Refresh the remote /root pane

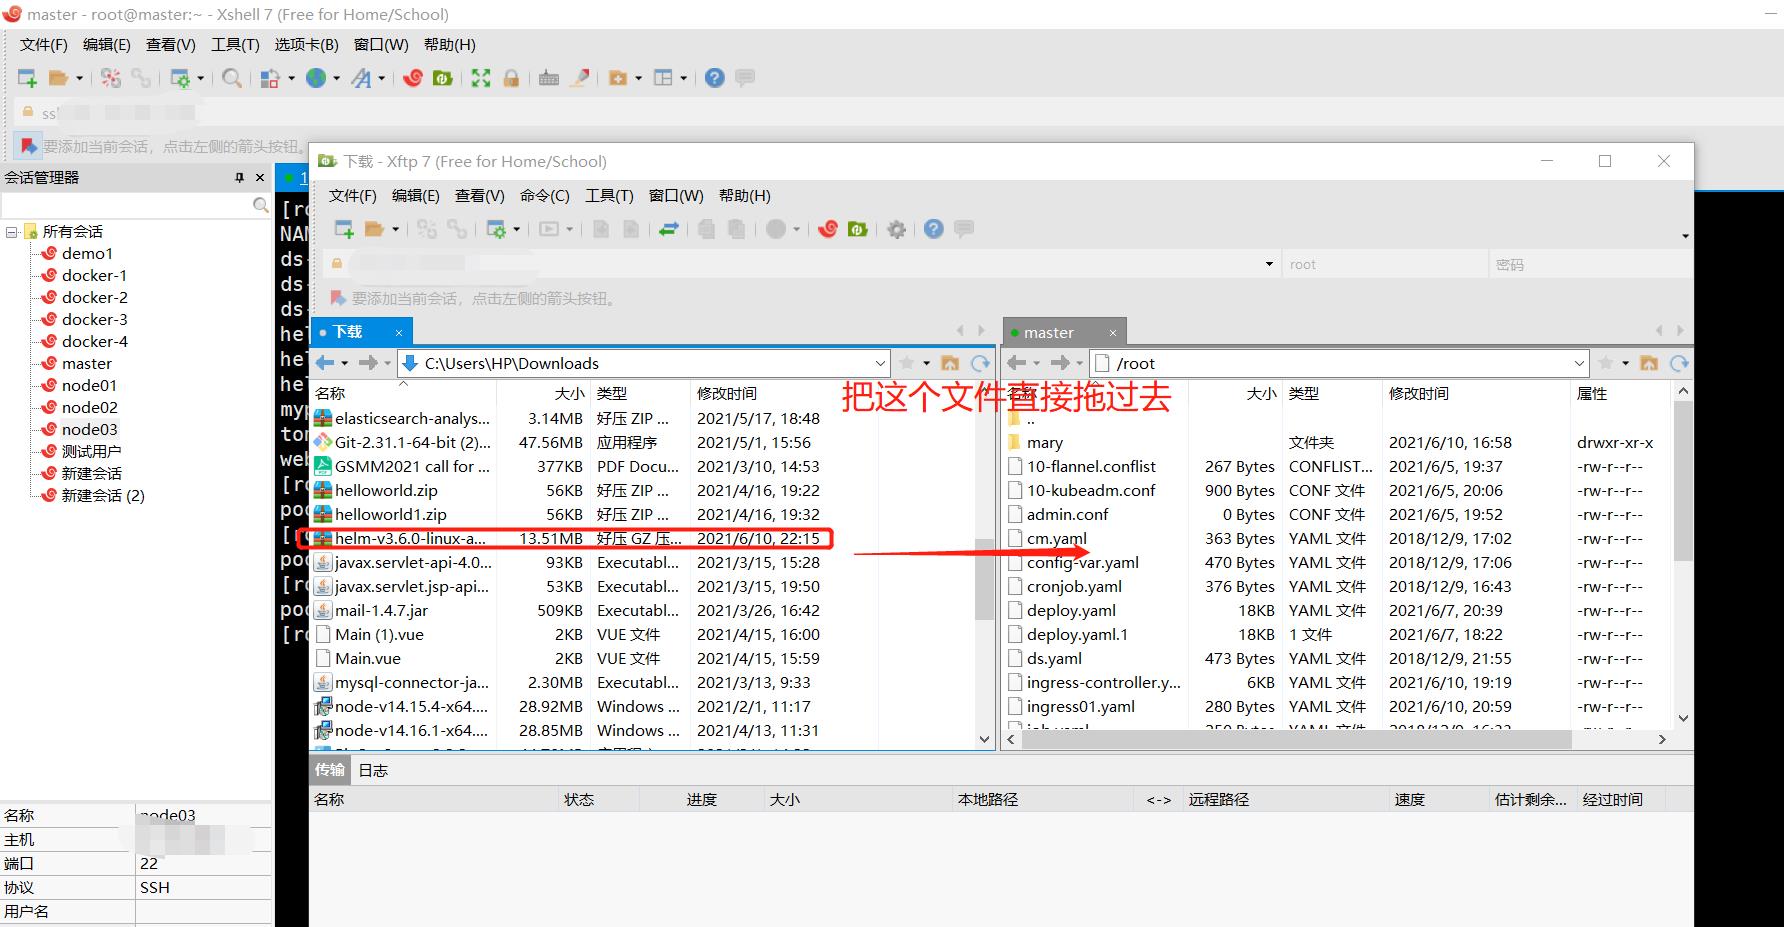click(x=1679, y=363)
